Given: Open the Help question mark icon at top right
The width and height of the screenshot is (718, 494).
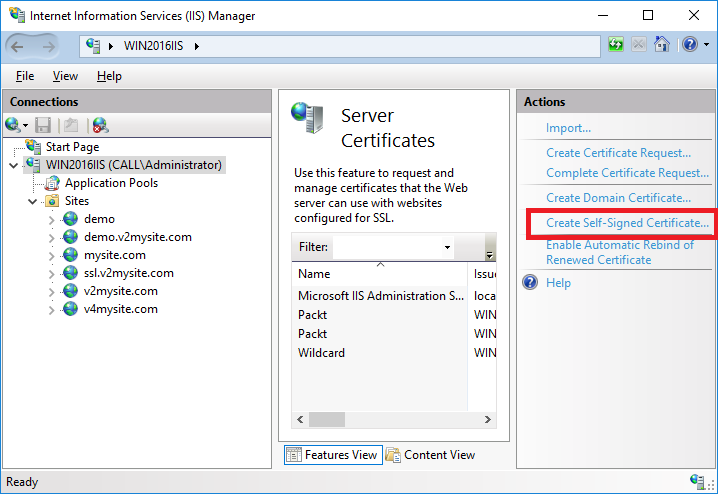Looking at the screenshot, I should click(x=690, y=45).
